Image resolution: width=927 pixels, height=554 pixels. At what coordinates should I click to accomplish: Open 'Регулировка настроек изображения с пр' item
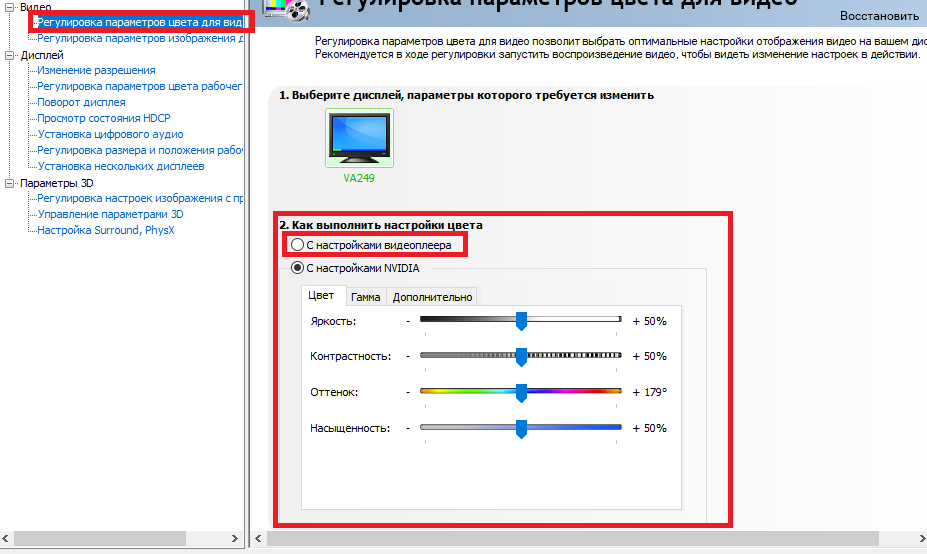(140, 198)
